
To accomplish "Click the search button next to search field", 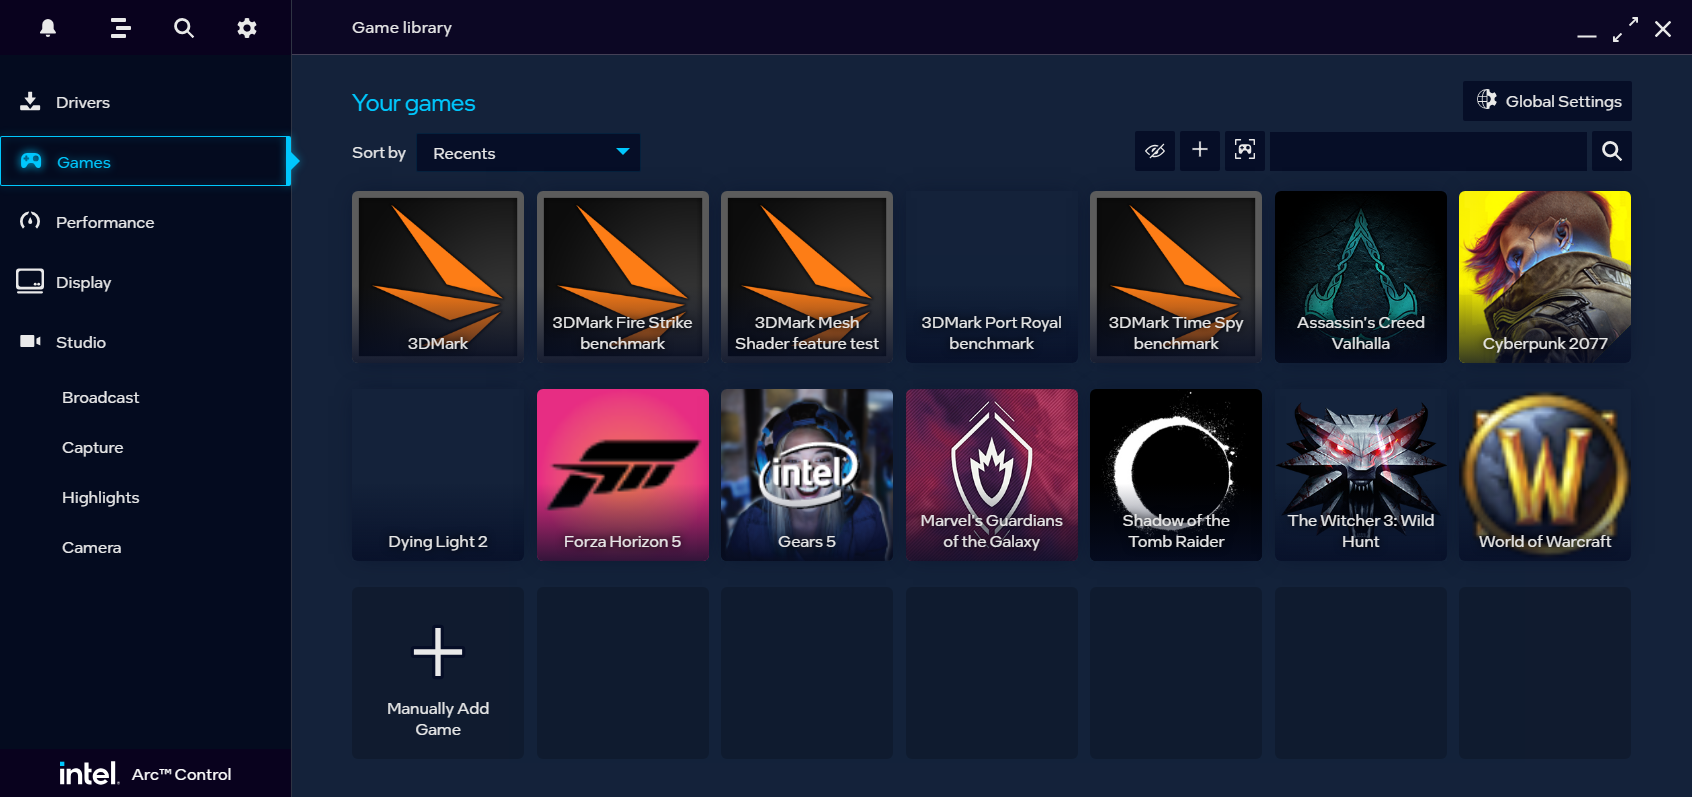I will pos(1612,151).
